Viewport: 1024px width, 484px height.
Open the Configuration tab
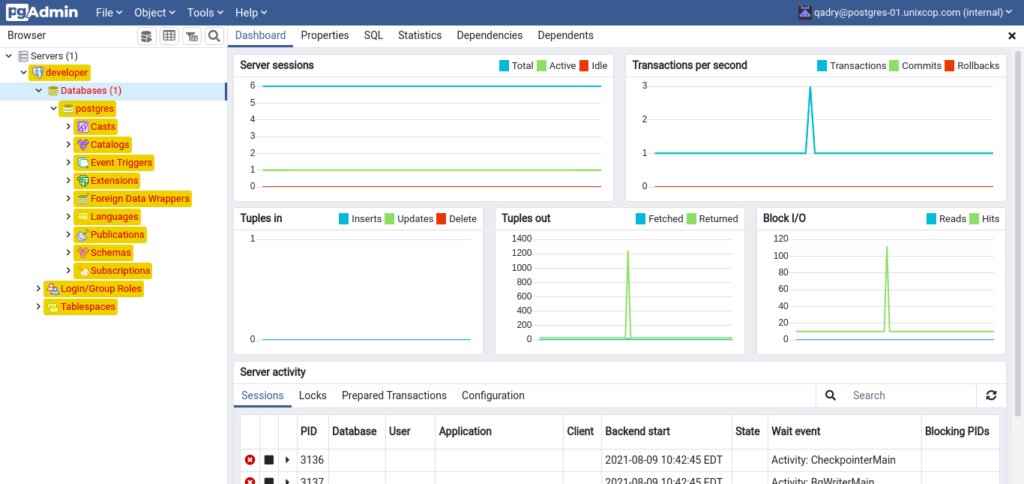[x=493, y=395]
